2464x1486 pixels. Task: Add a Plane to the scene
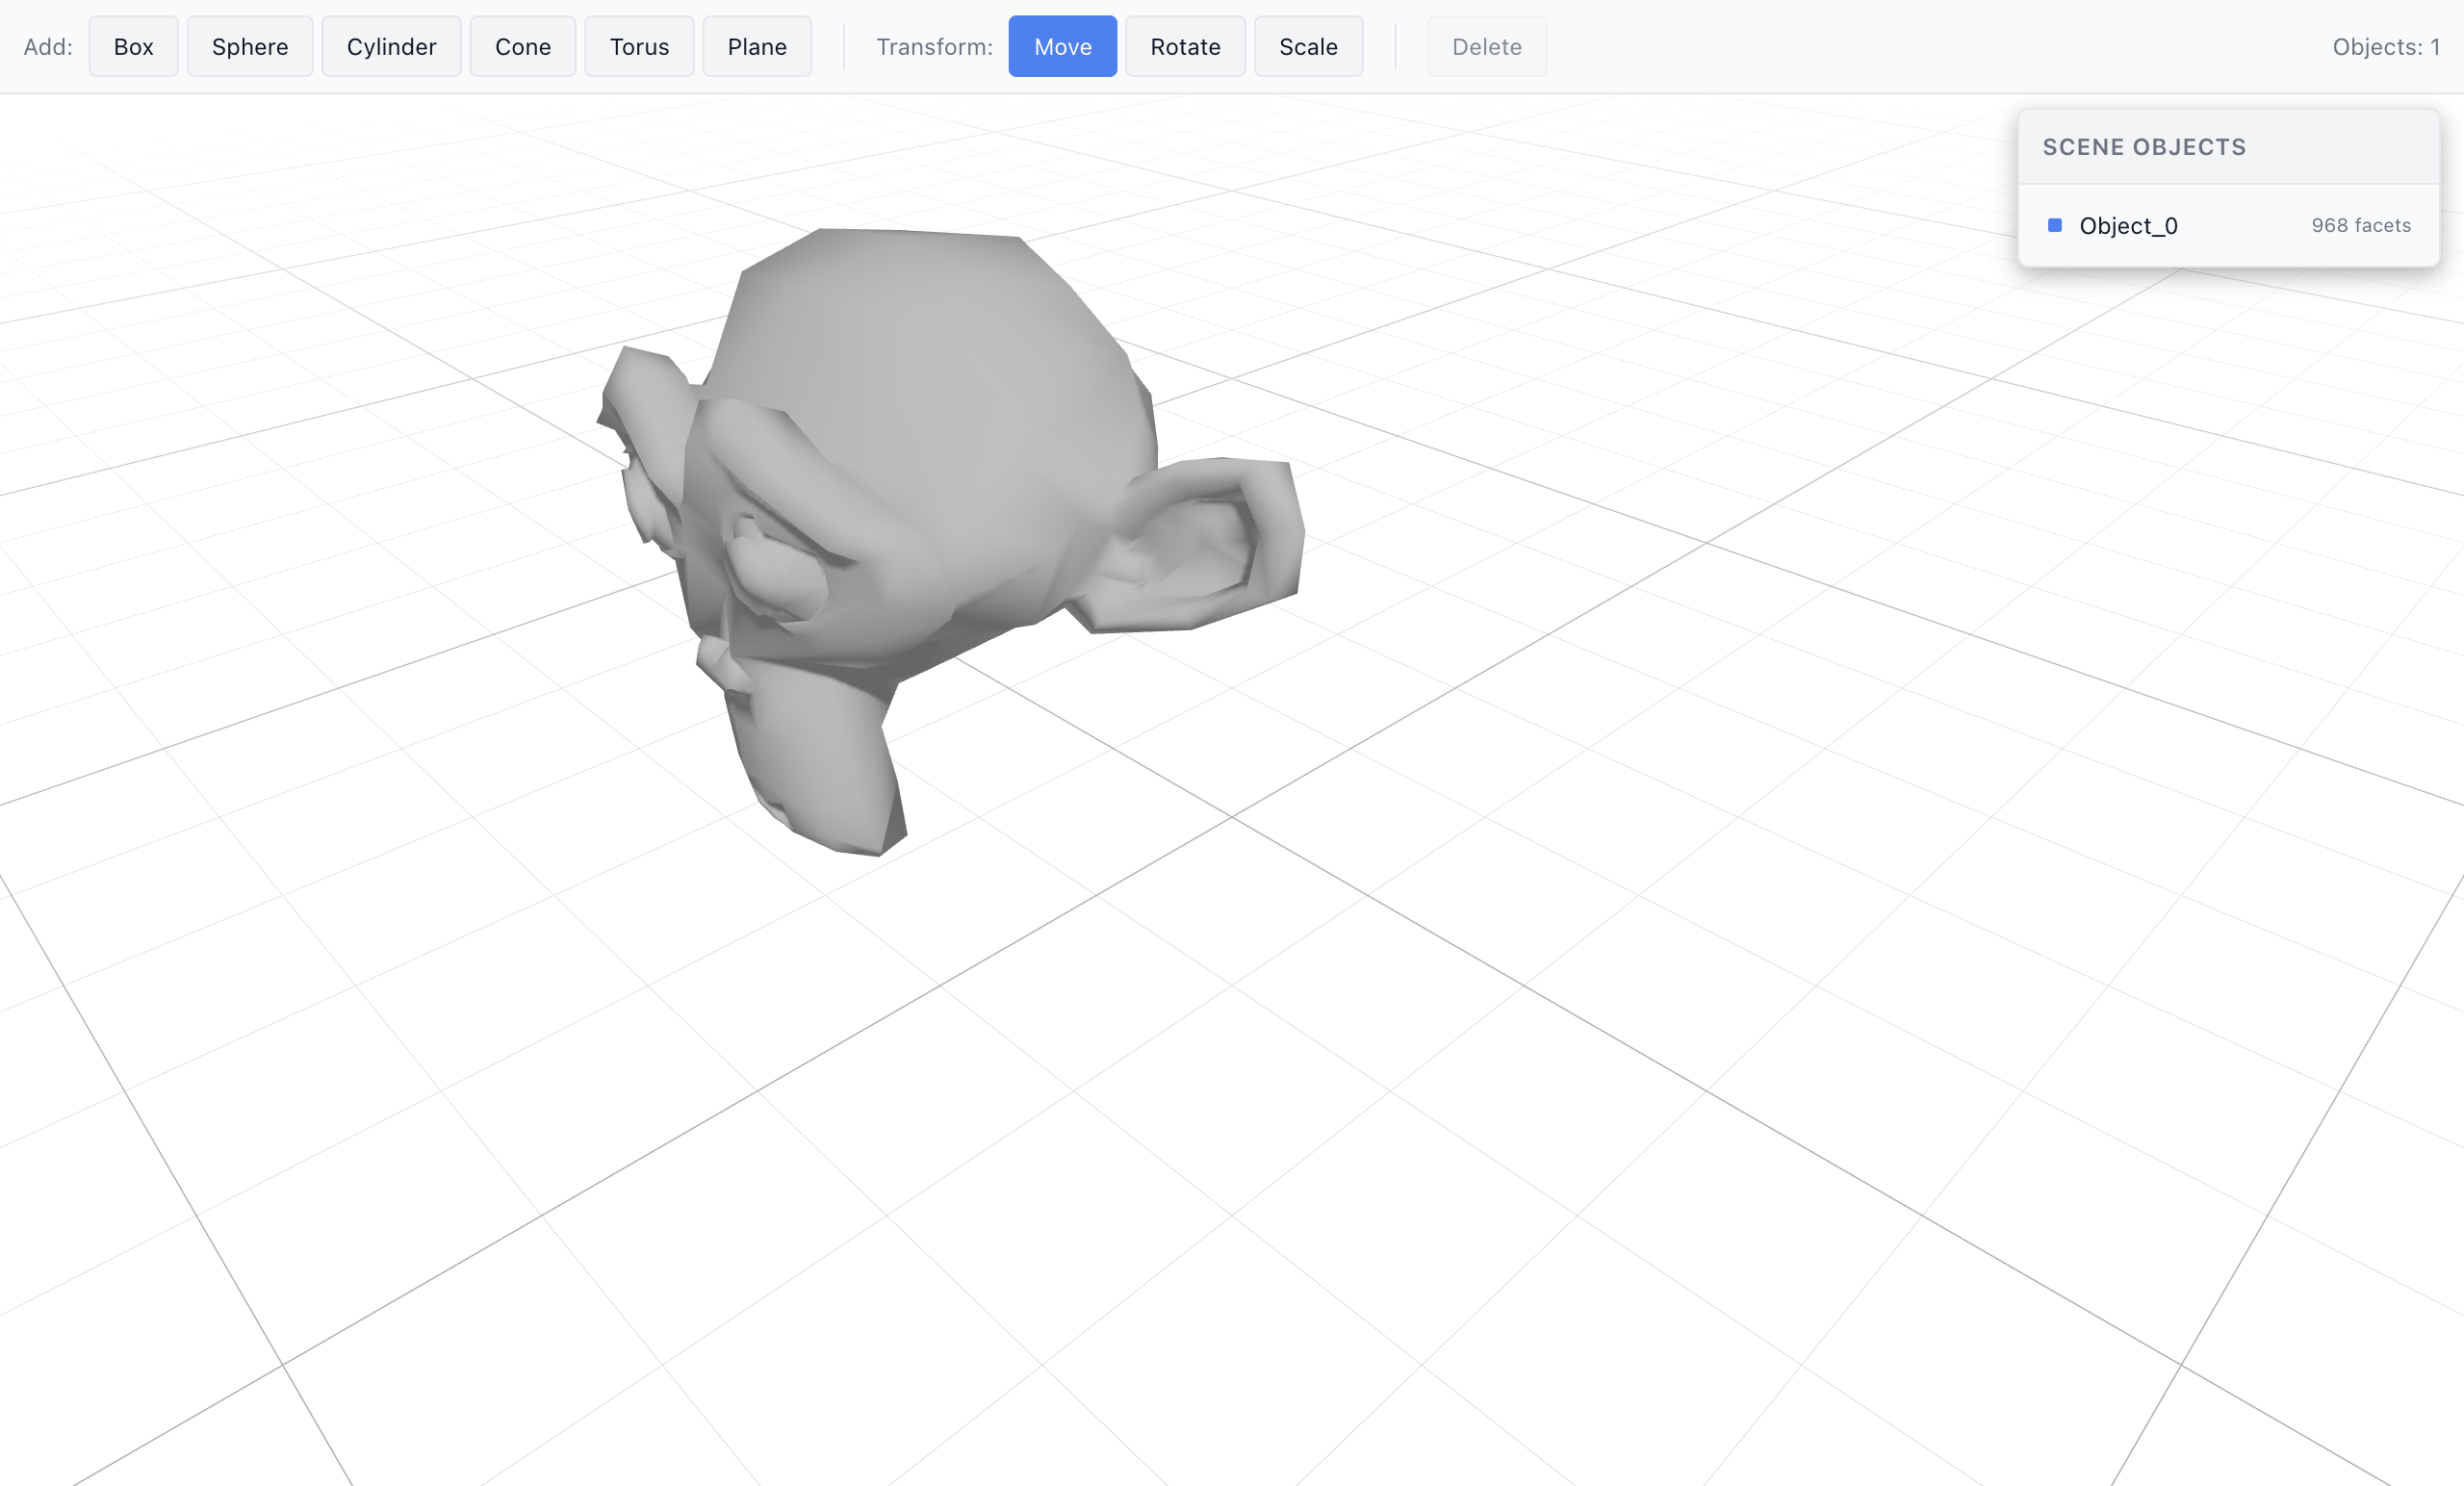coord(756,46)
